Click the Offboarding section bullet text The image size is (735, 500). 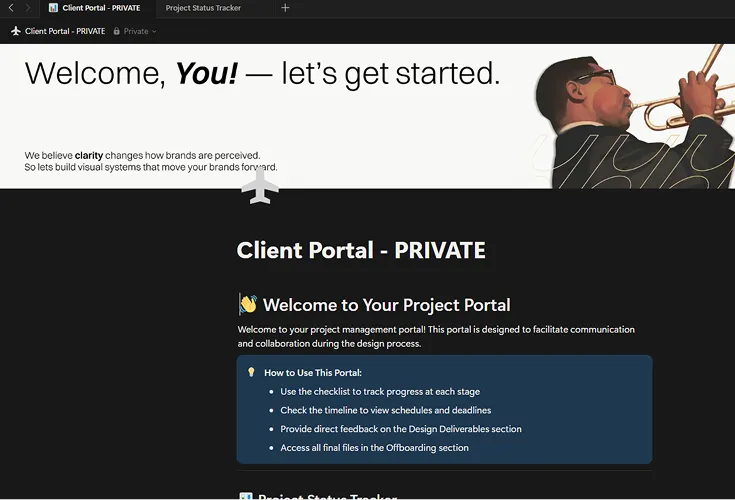tap(375, 448)
